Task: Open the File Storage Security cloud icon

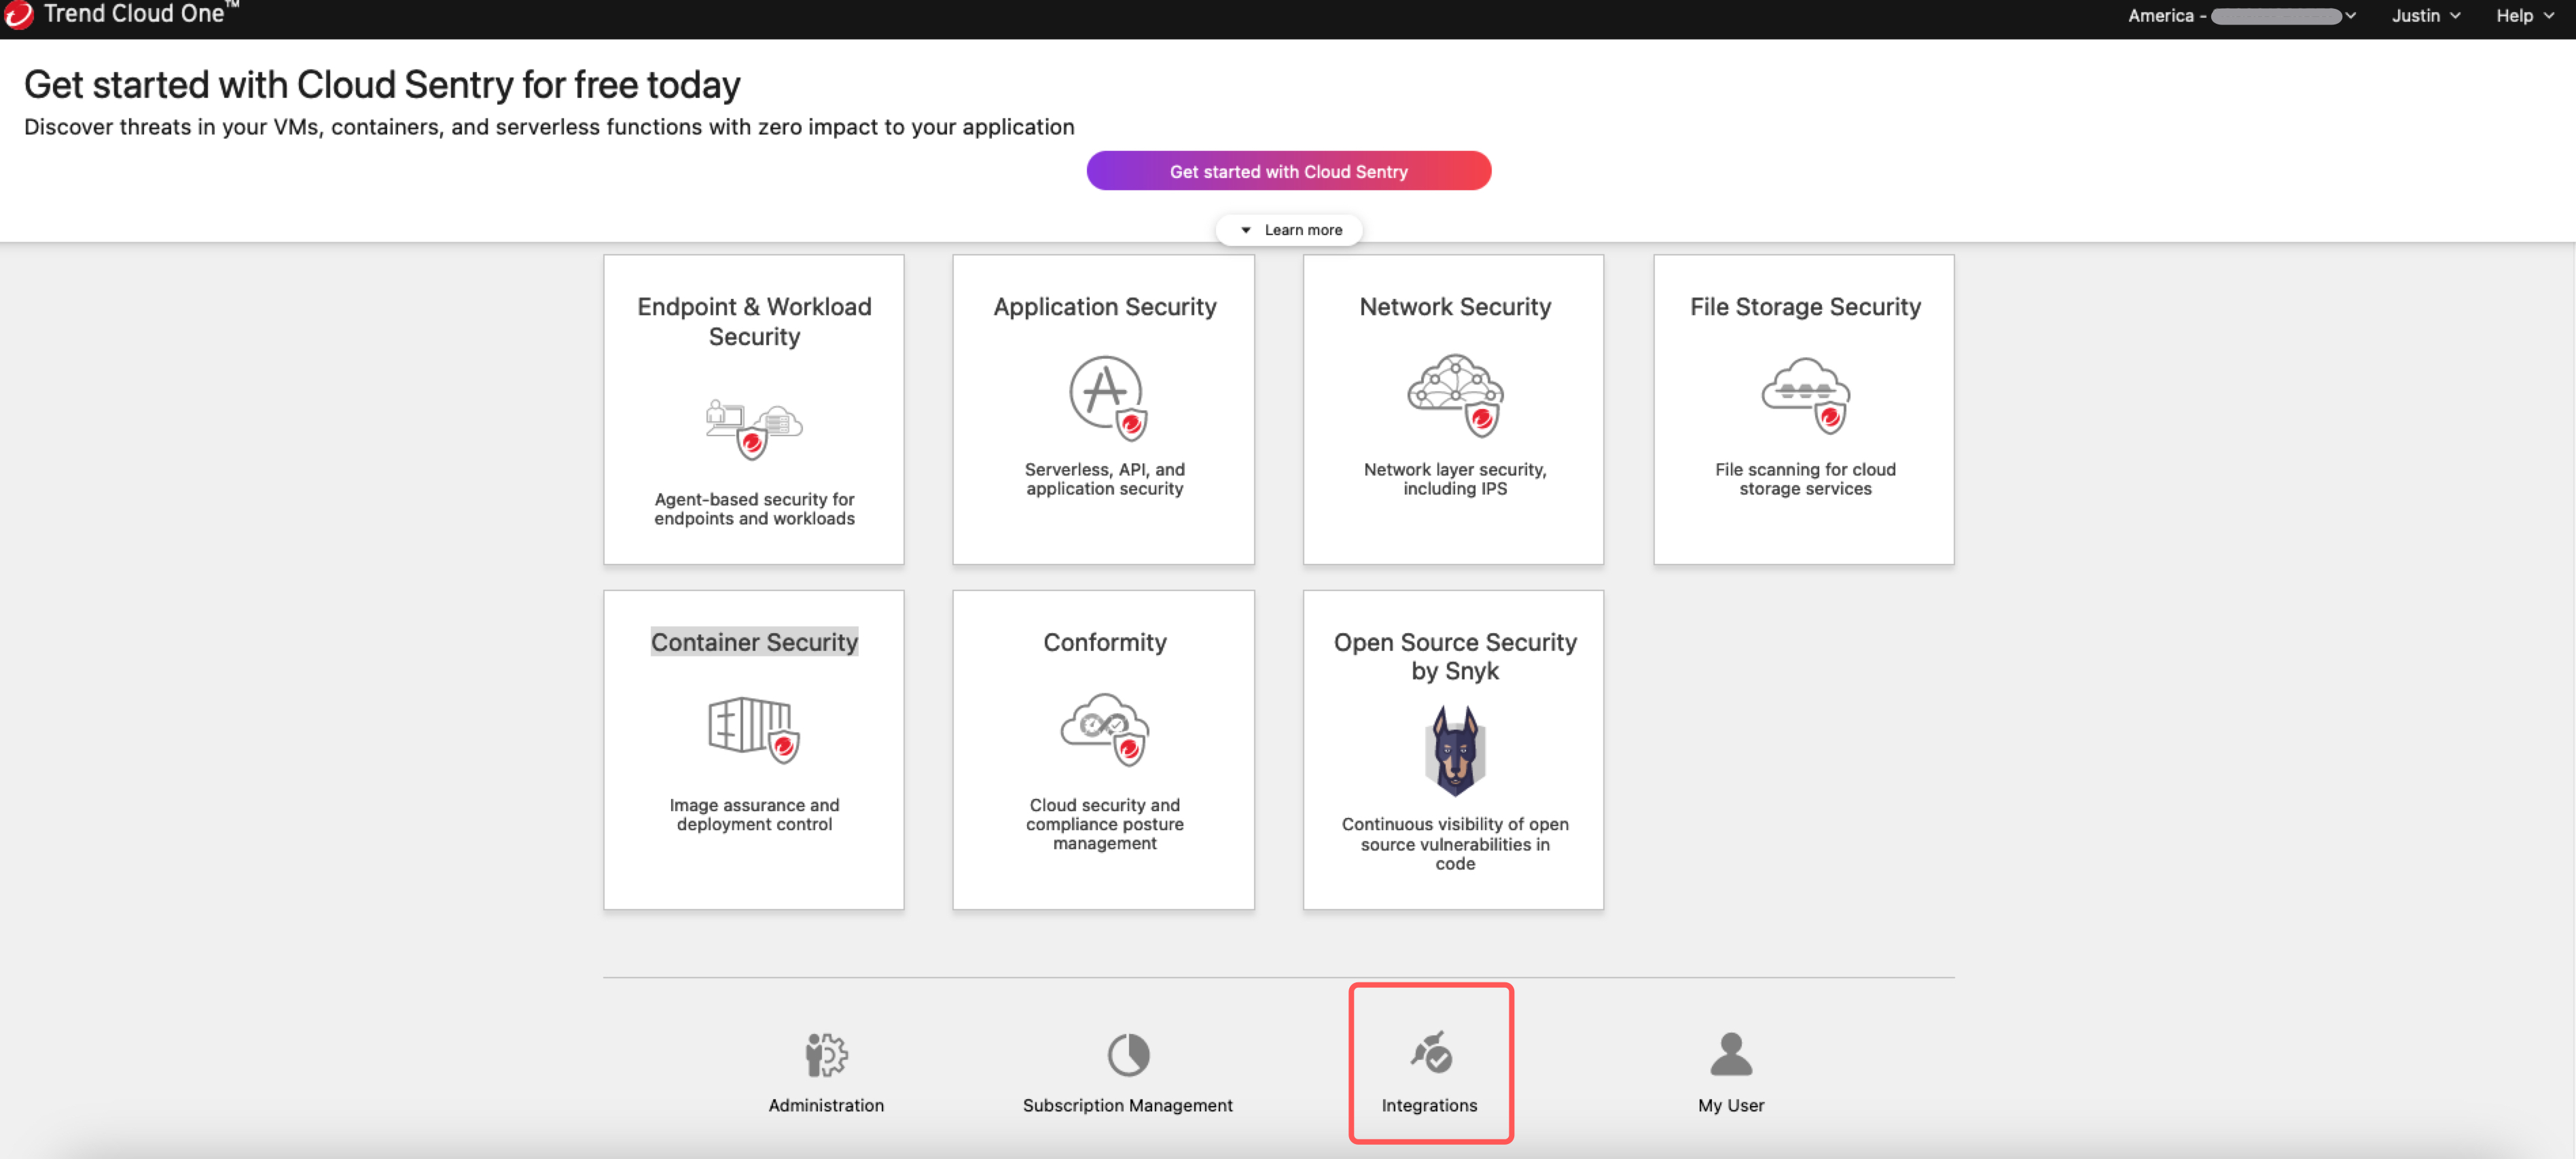Action: pos(1806,395)
